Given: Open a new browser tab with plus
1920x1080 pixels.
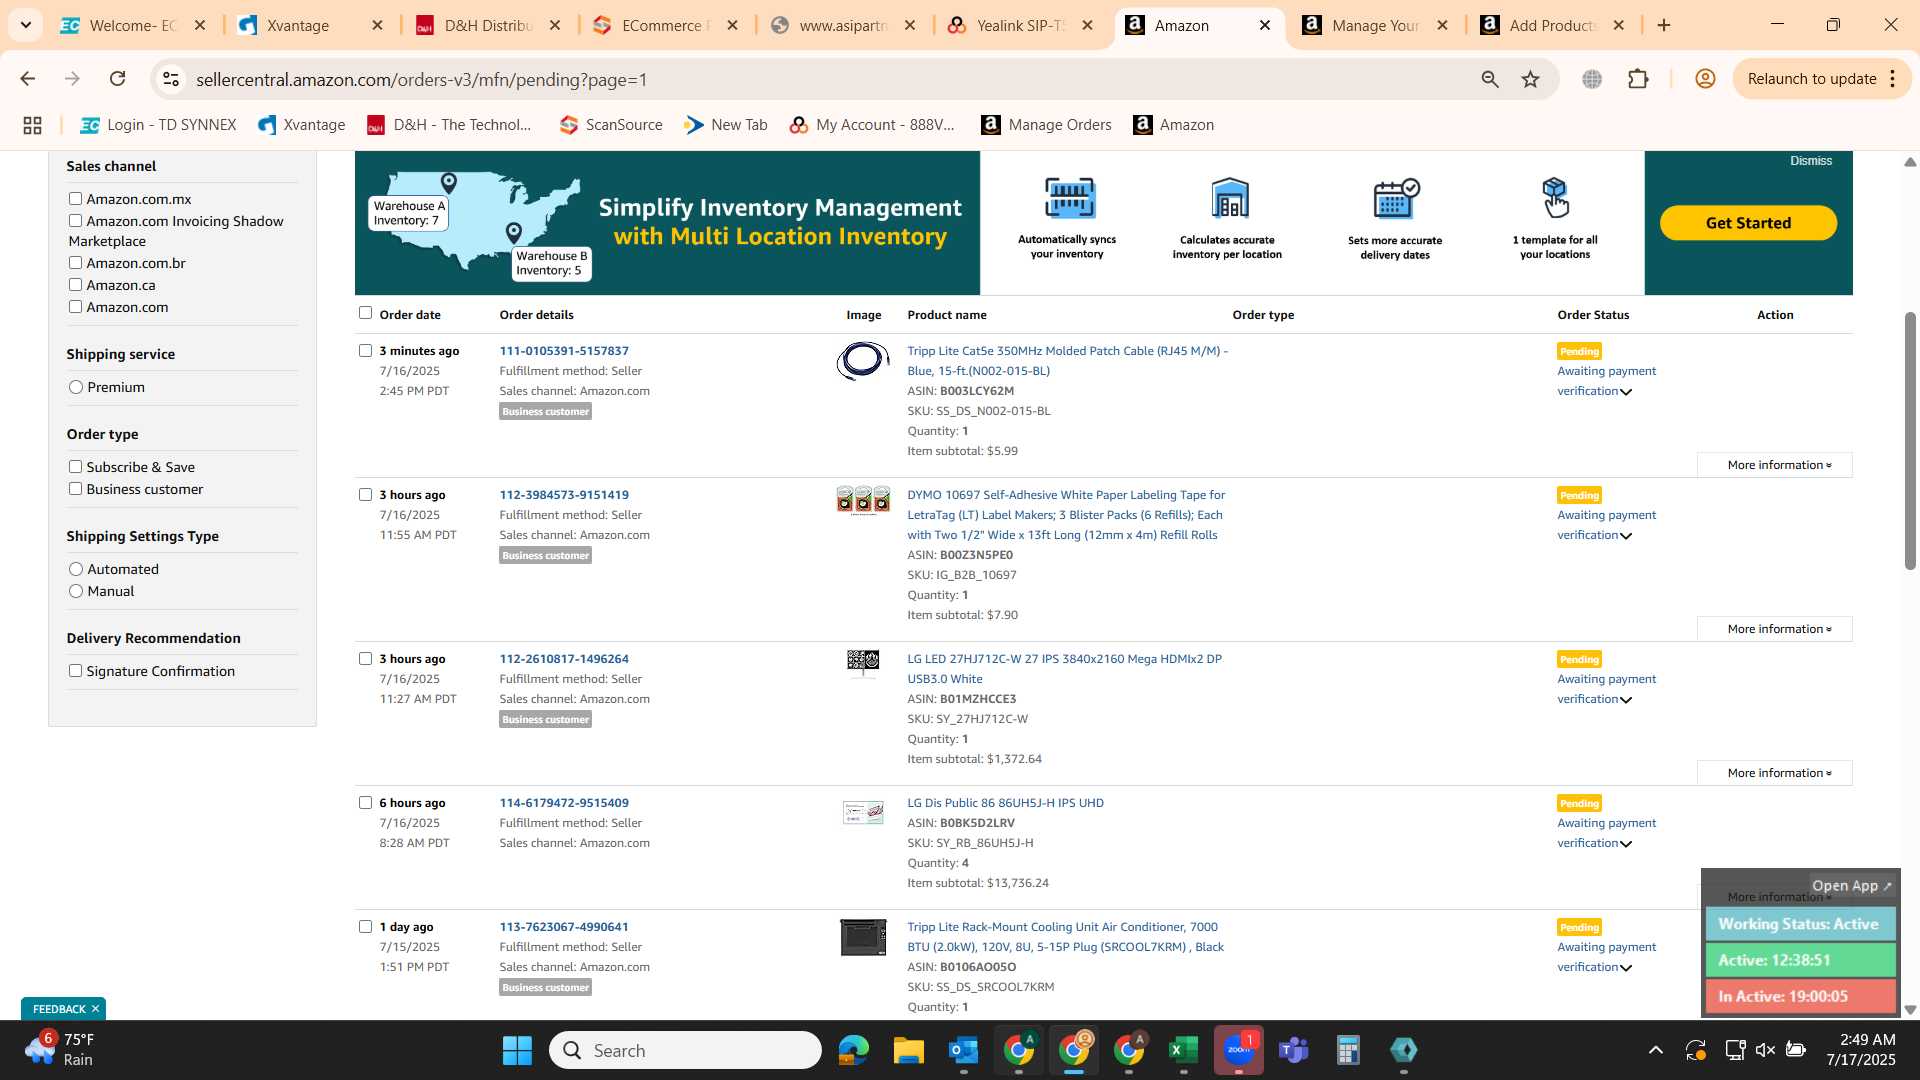Looking at the screenshot, I should click(1664, 25).
